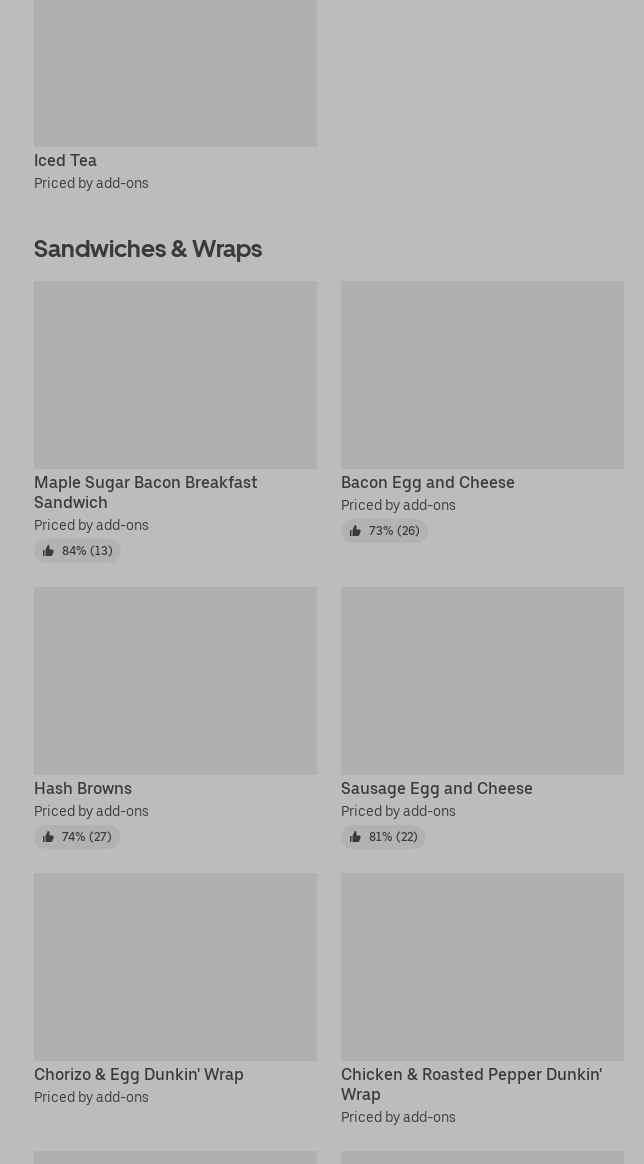Click thumbs-up icon beside 74% rating
Image resolution: width=644 pixels, height=1164 pixels.
pyautogui.click(x=48, y=837)
